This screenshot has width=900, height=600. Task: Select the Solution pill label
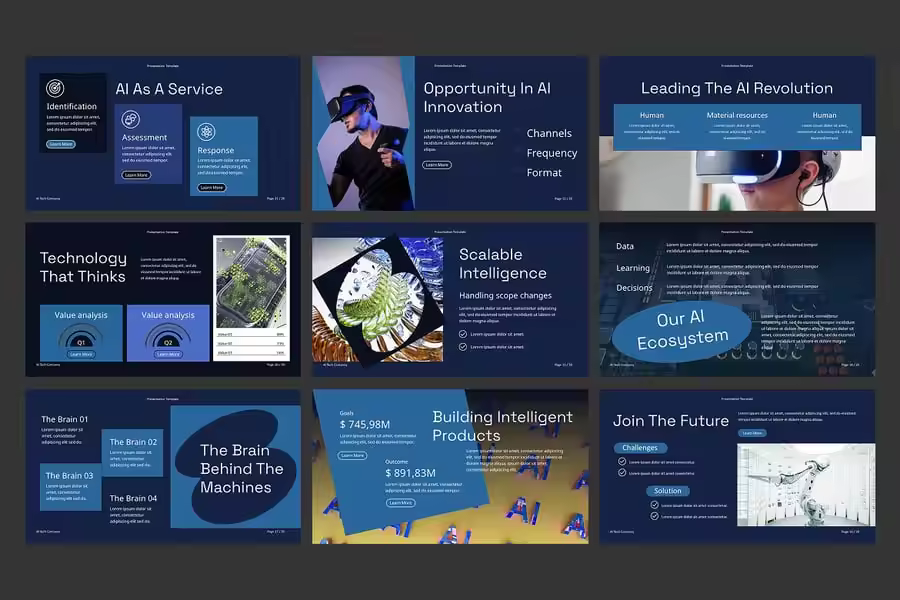pyautogui.click(x=667, y=491)
